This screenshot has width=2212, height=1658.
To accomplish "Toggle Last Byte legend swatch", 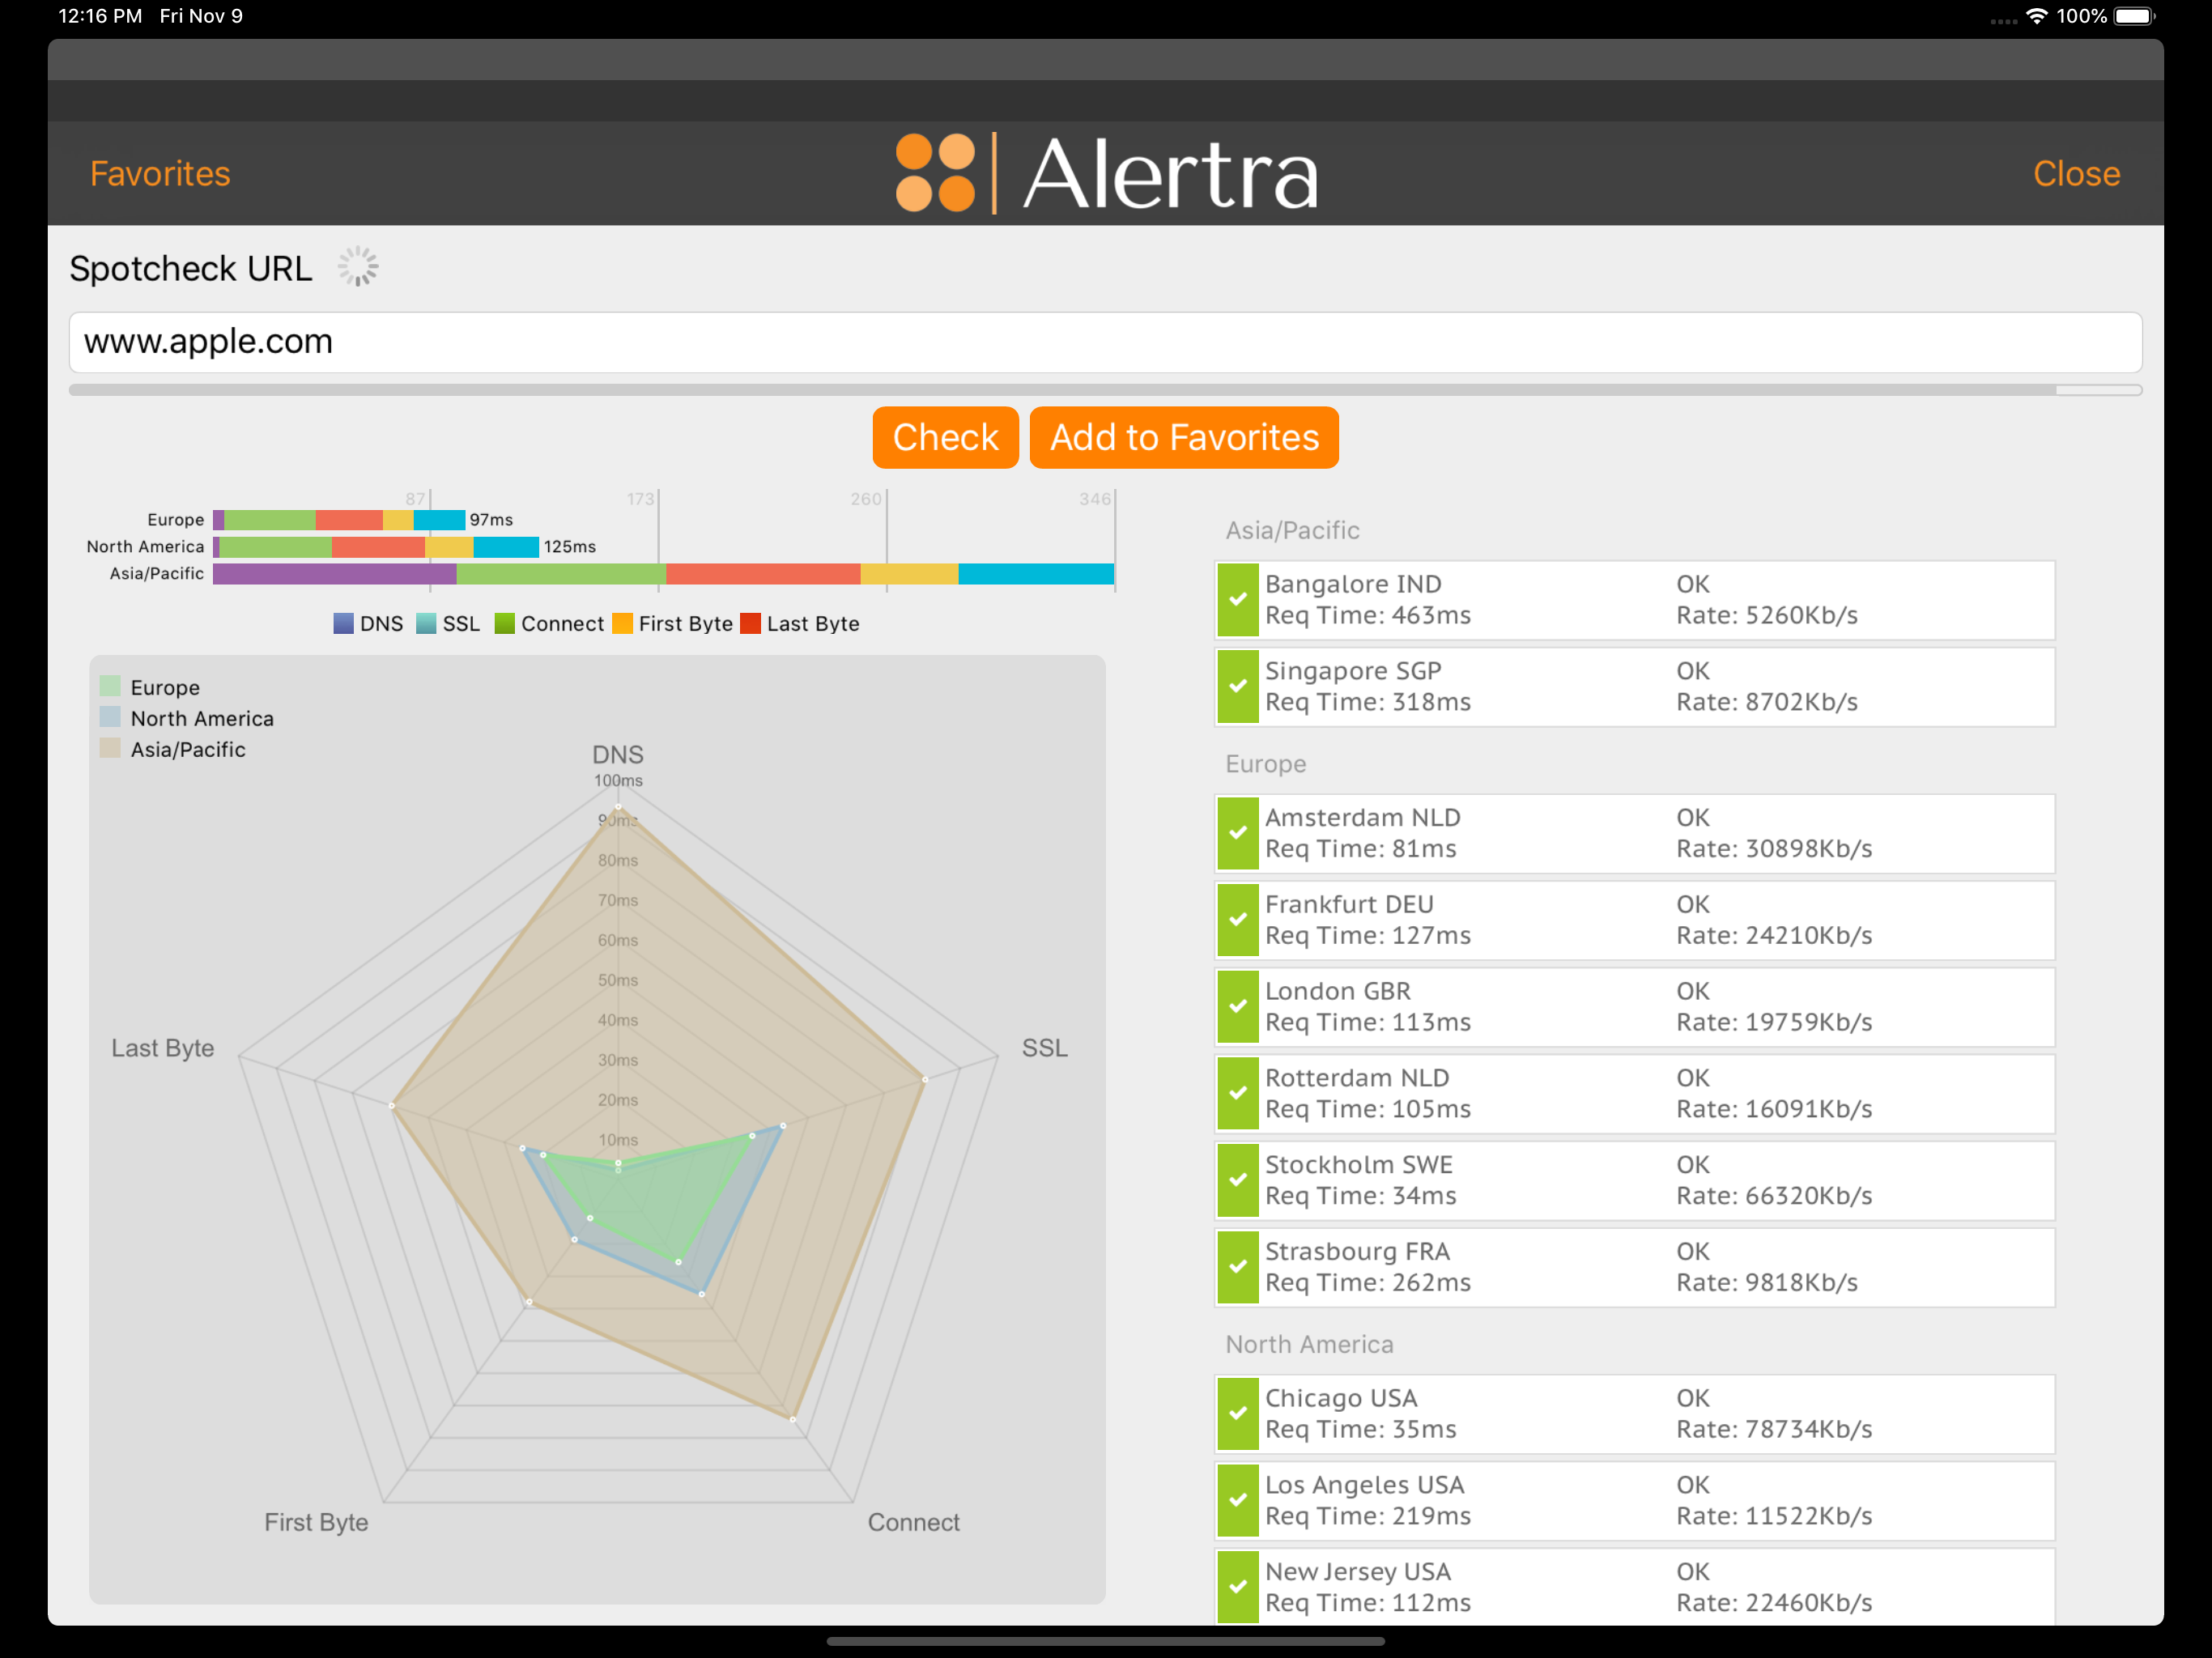I will tap(750, 624).
